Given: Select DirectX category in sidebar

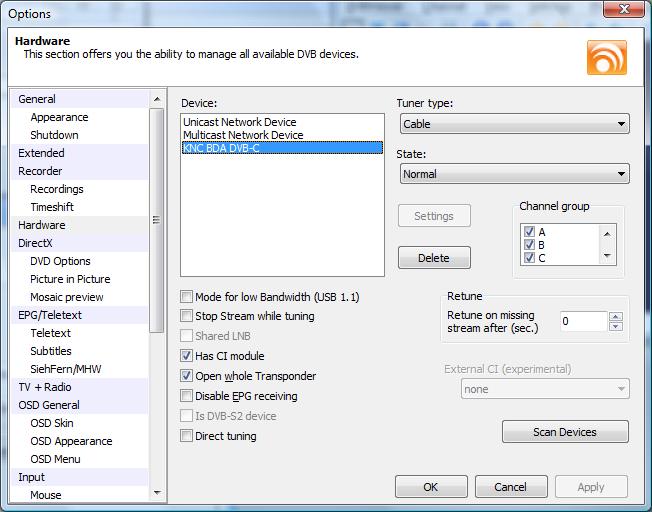Looking at the screenshot, I should click(x=35, y=243).
